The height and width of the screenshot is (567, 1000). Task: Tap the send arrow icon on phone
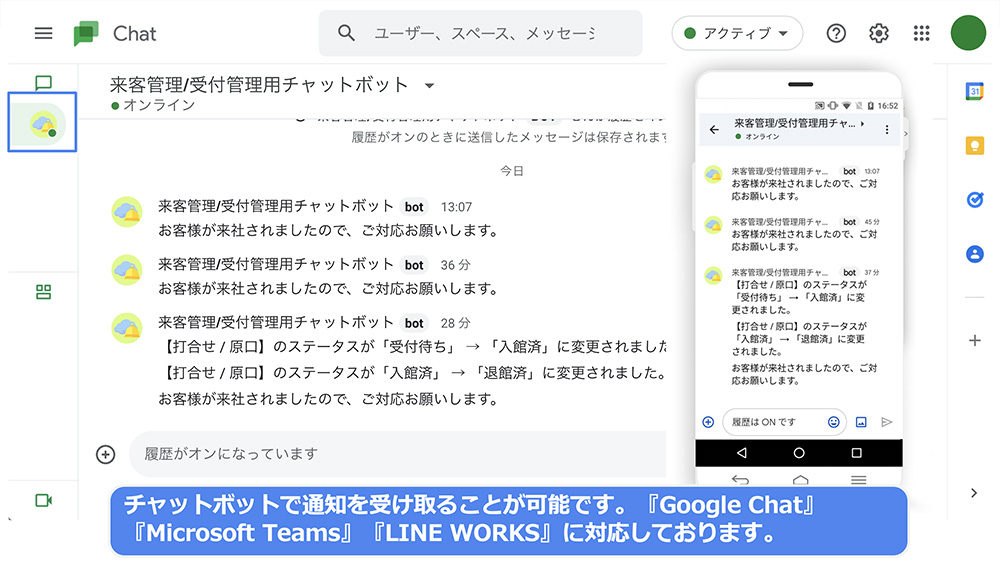coord(886,422)
